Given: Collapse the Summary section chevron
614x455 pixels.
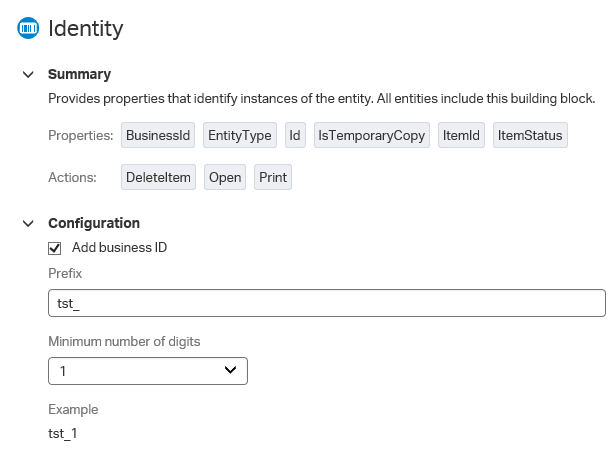Looking at the screenshot, I should [28, 74].
